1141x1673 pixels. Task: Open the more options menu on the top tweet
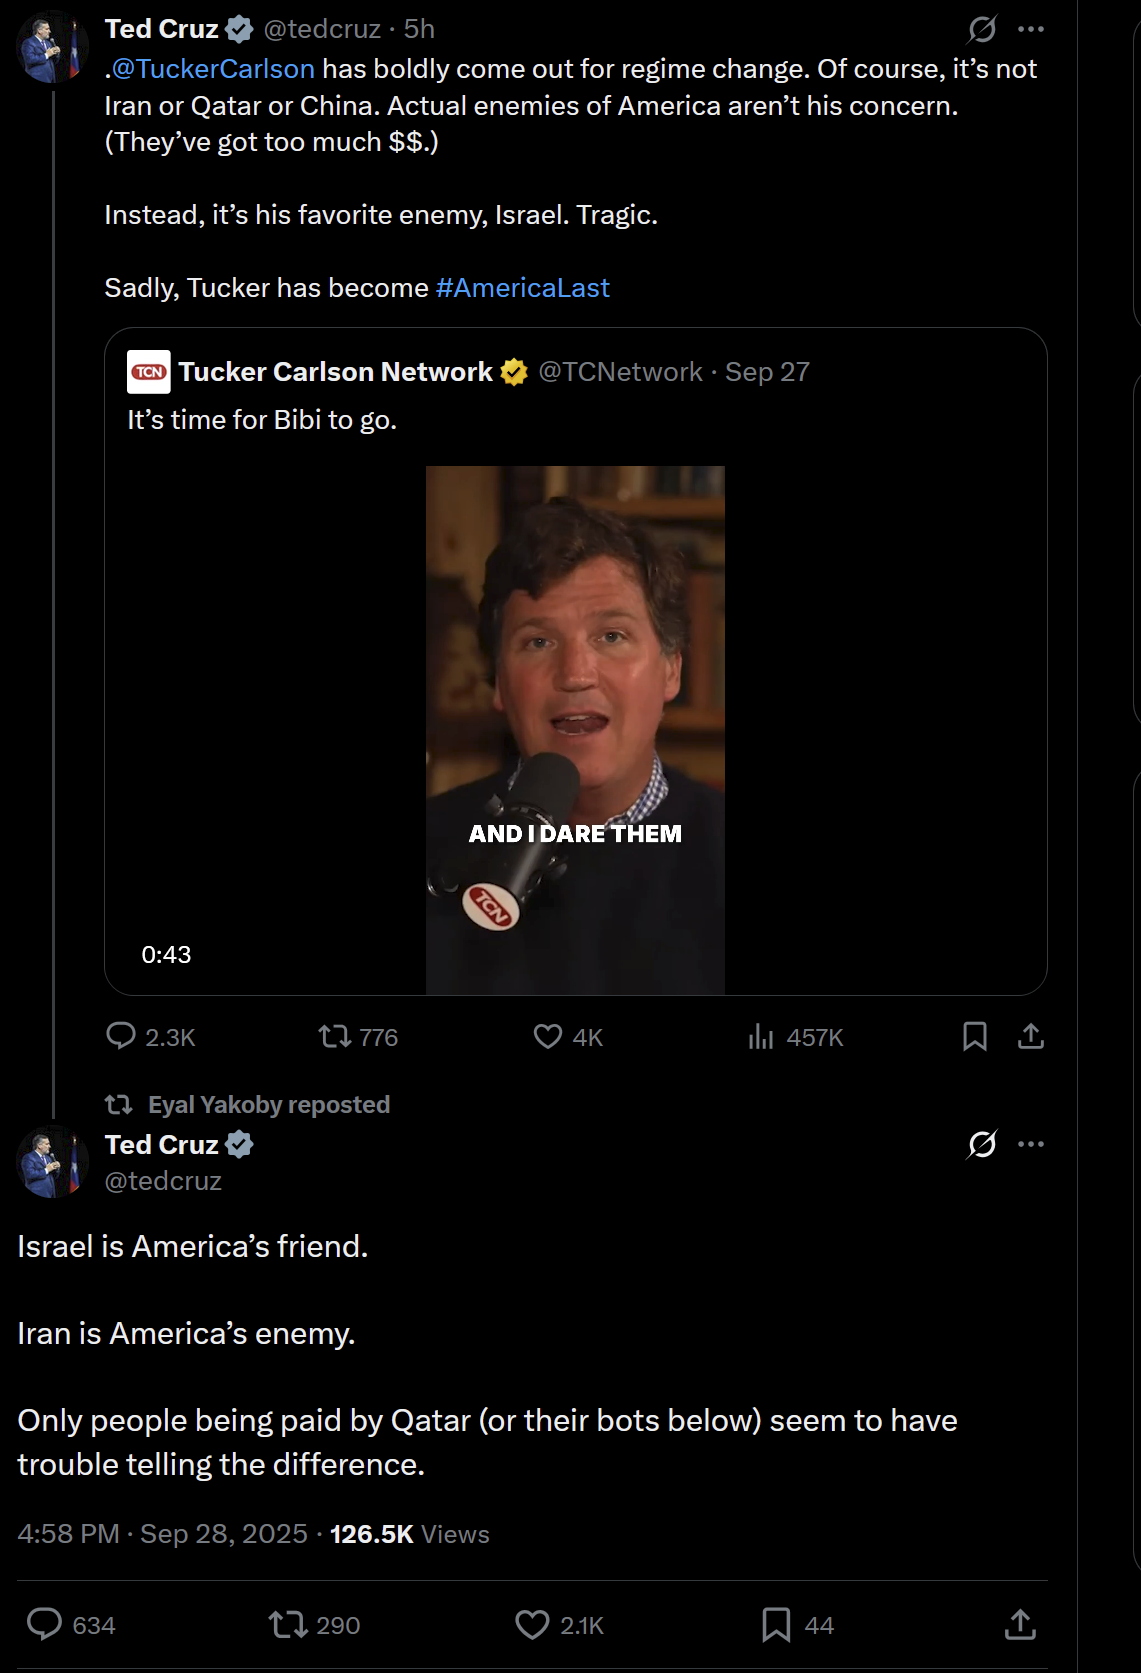tap(1030, 29)
